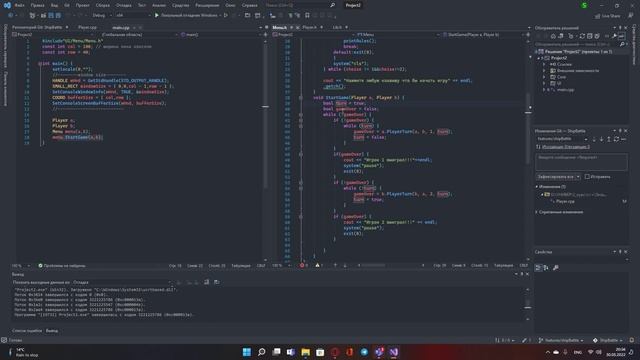Switch to the Lib.h tab
Viewport: 640px width, 360px height.
tap(337, 27)
